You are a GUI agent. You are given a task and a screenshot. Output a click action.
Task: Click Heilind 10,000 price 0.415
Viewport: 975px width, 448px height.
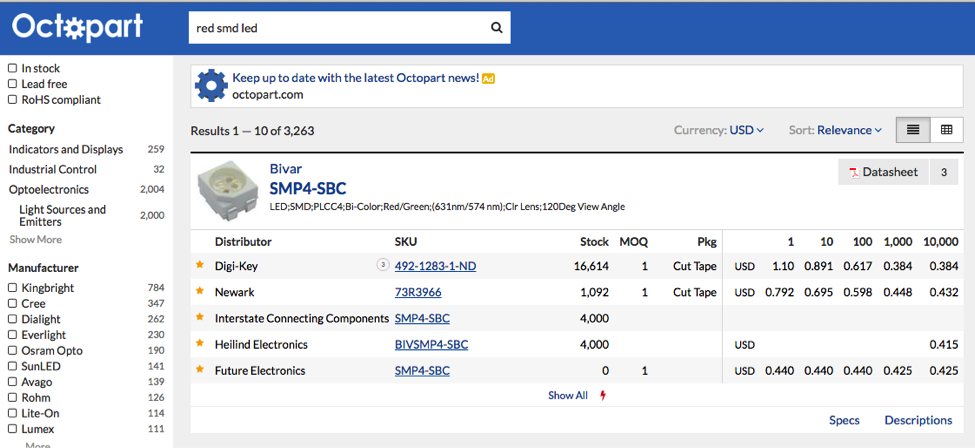[945, 344]
